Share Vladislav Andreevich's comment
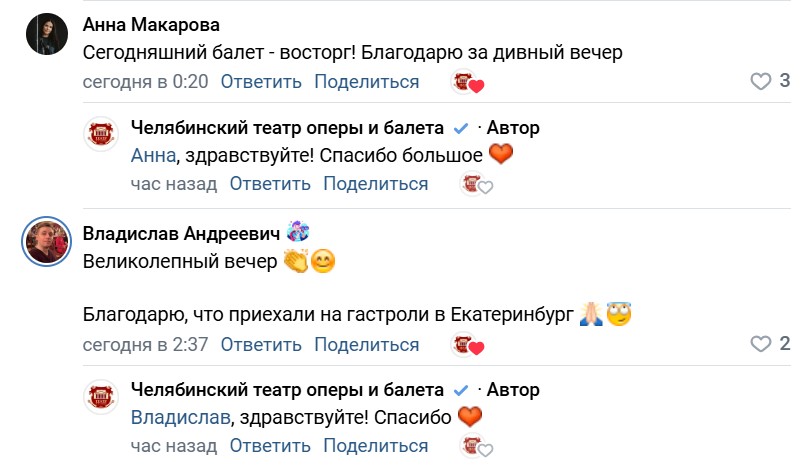Viewport: 804px width, 467px height. pos(366,345)
